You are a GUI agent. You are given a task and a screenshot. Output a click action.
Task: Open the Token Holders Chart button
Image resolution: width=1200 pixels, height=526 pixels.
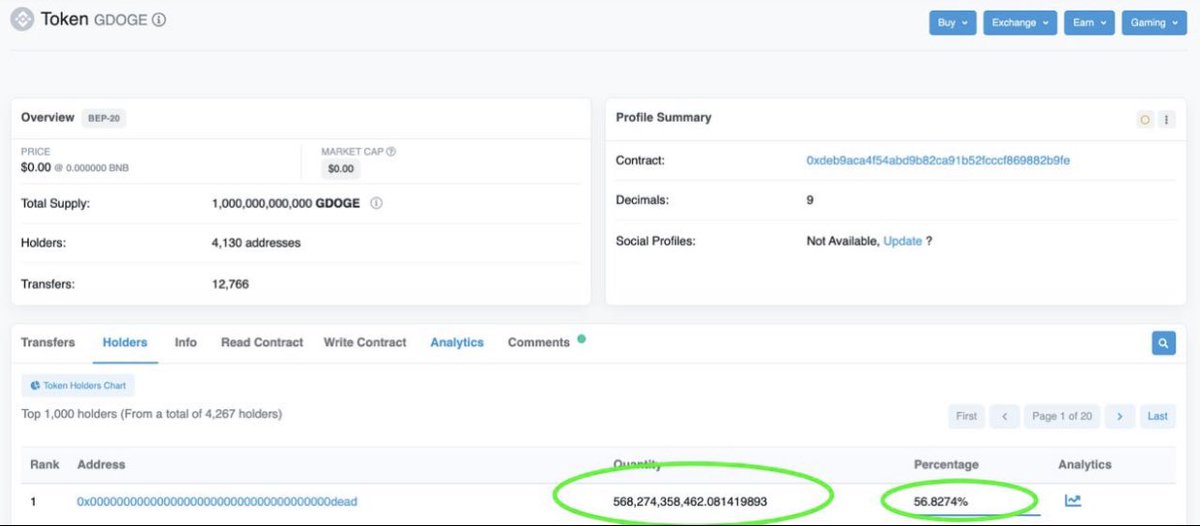tap(78, 385)
